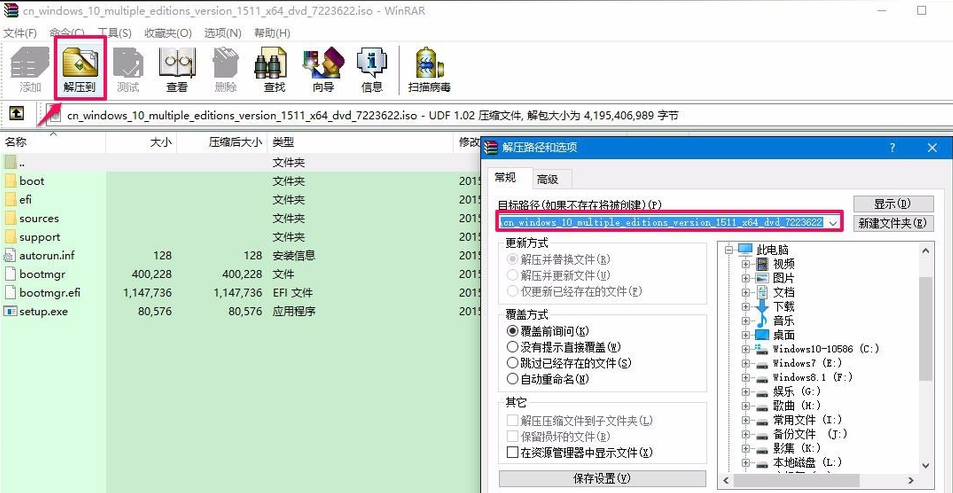953x493 pixels.
Task: Go up one level with arrow icon
Action: 16,113
